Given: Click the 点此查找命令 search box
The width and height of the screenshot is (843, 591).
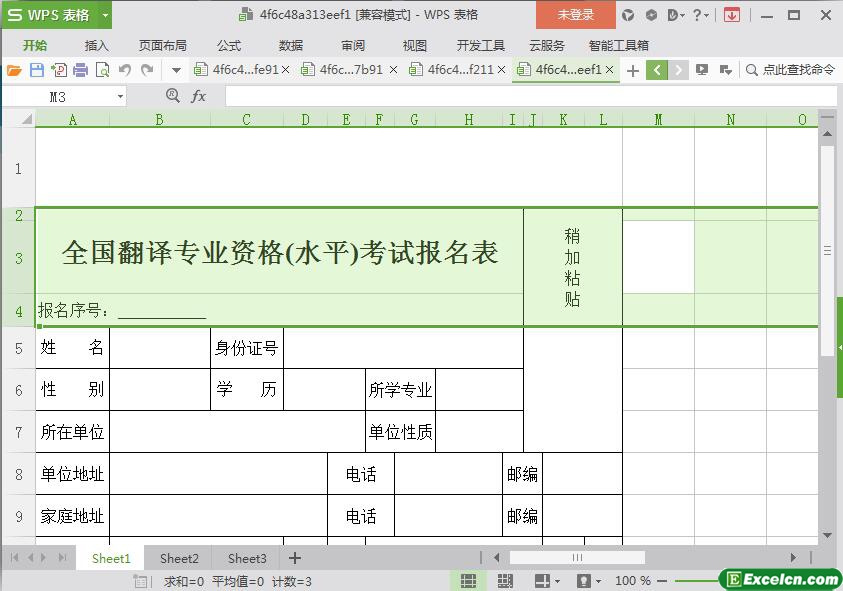Looking at the screenshot, I should (790, 70).
